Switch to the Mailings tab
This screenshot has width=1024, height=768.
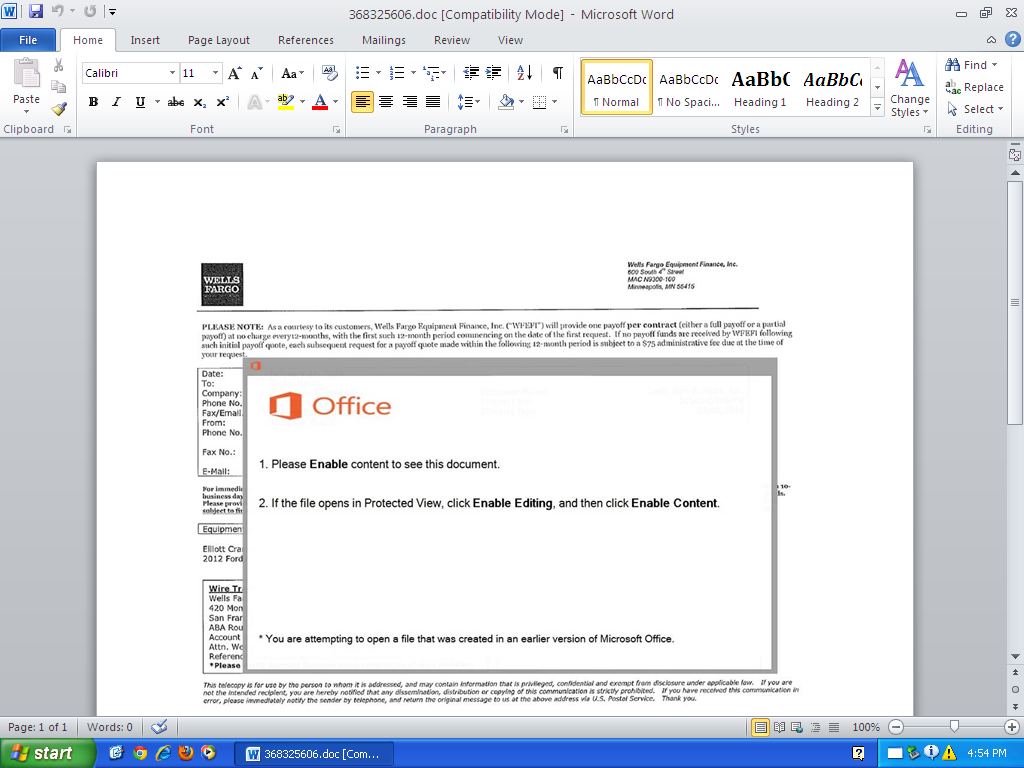click(384, 40)
